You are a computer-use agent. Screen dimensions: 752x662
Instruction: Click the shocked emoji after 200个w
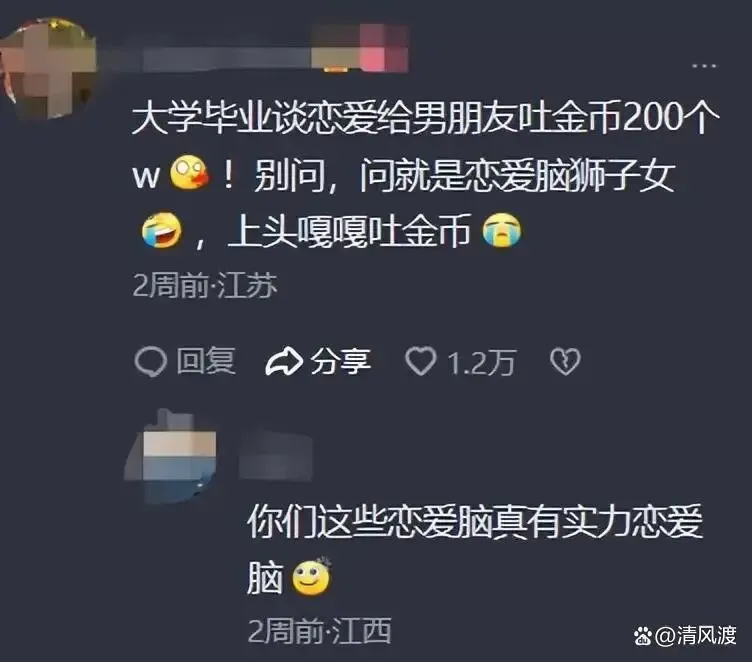click(189, 173)
